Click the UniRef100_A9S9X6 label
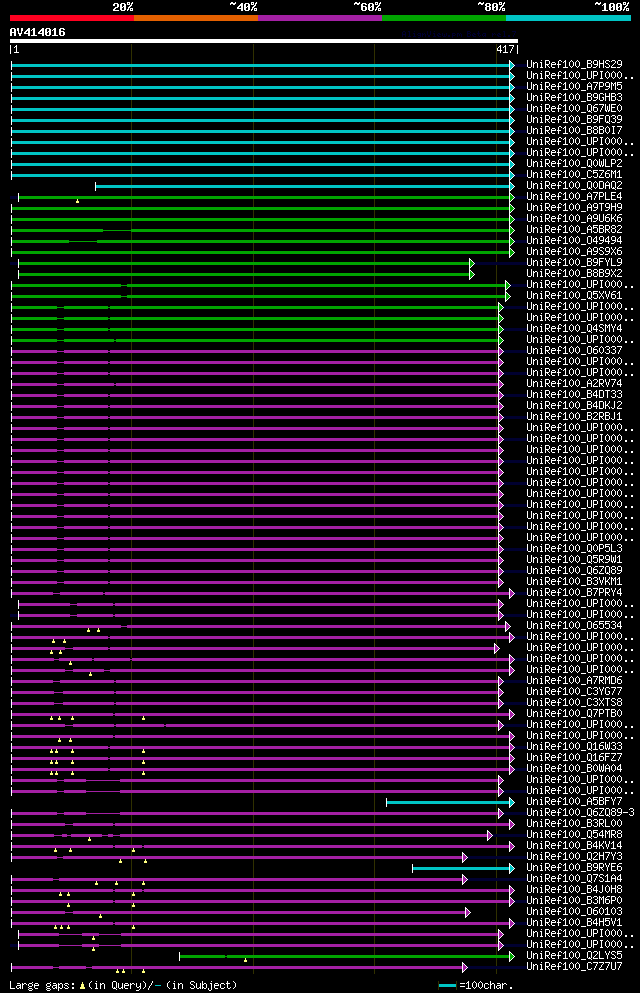Image resolution: width=640 pixels, height=993 pixels. click(574, 251)
